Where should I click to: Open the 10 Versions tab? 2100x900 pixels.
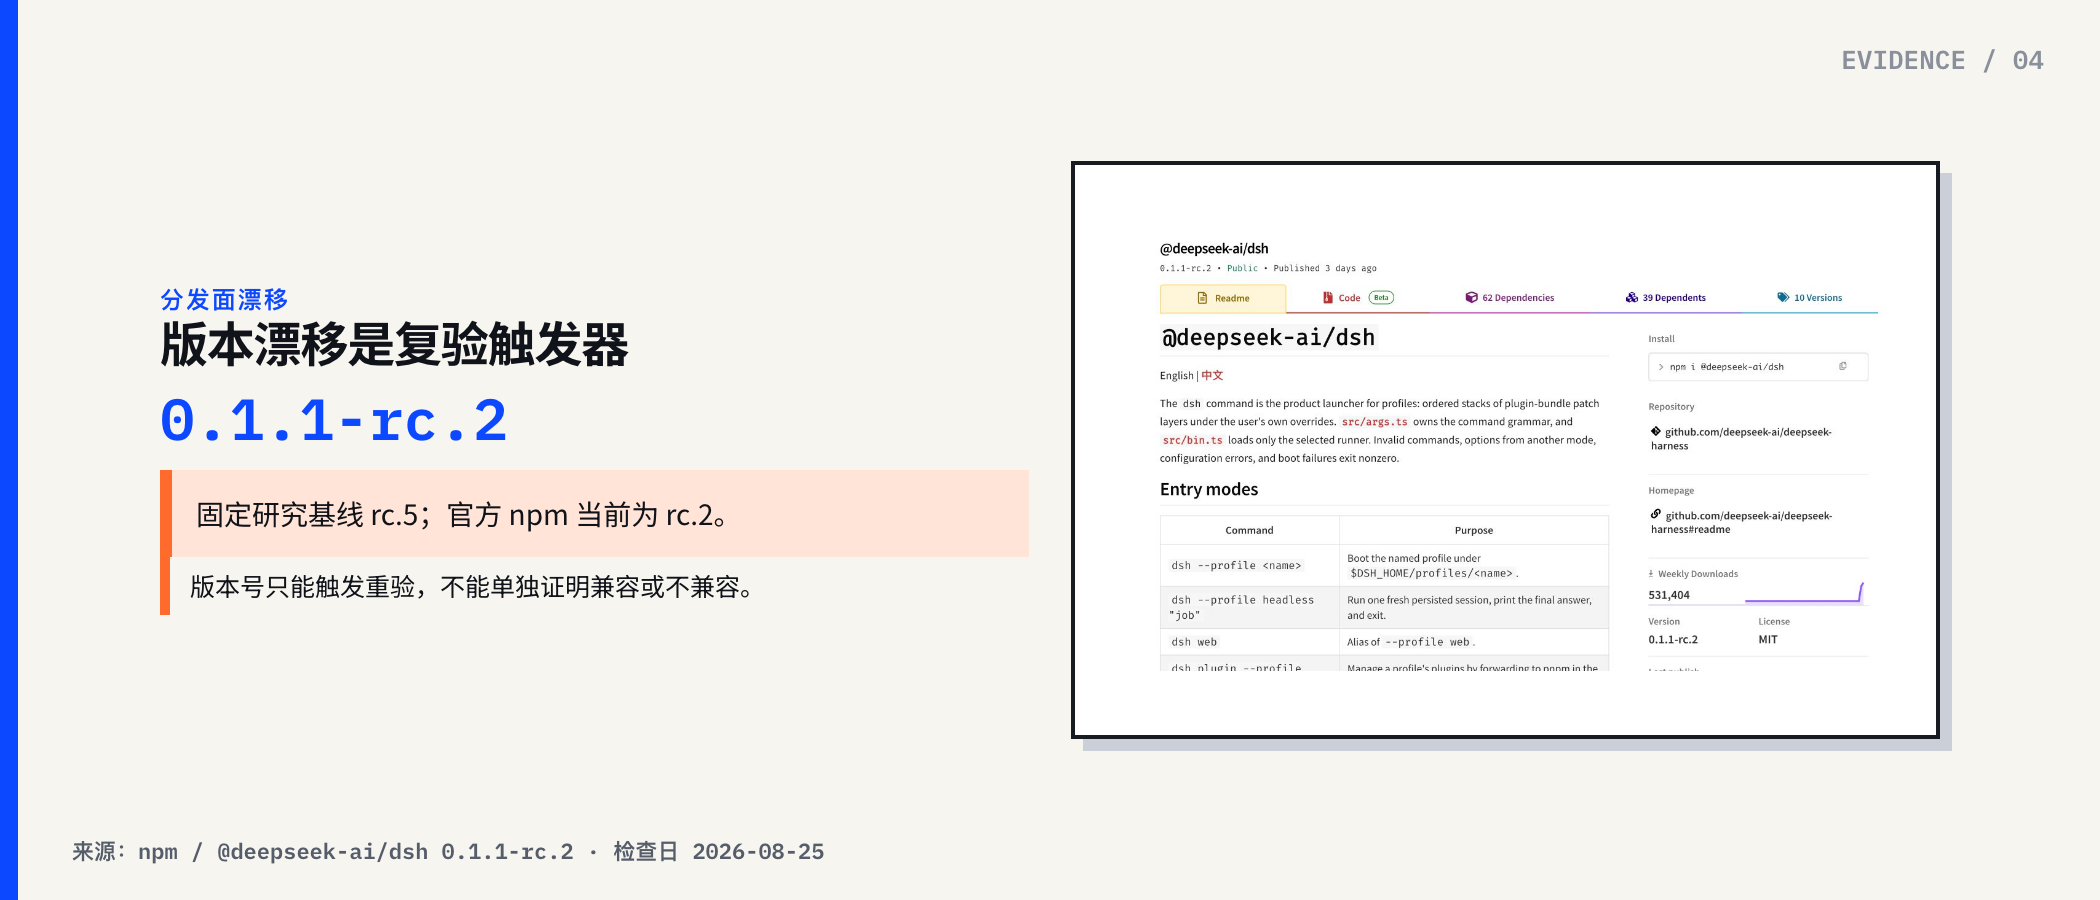pyautogui.click(x=1809, y=298)
